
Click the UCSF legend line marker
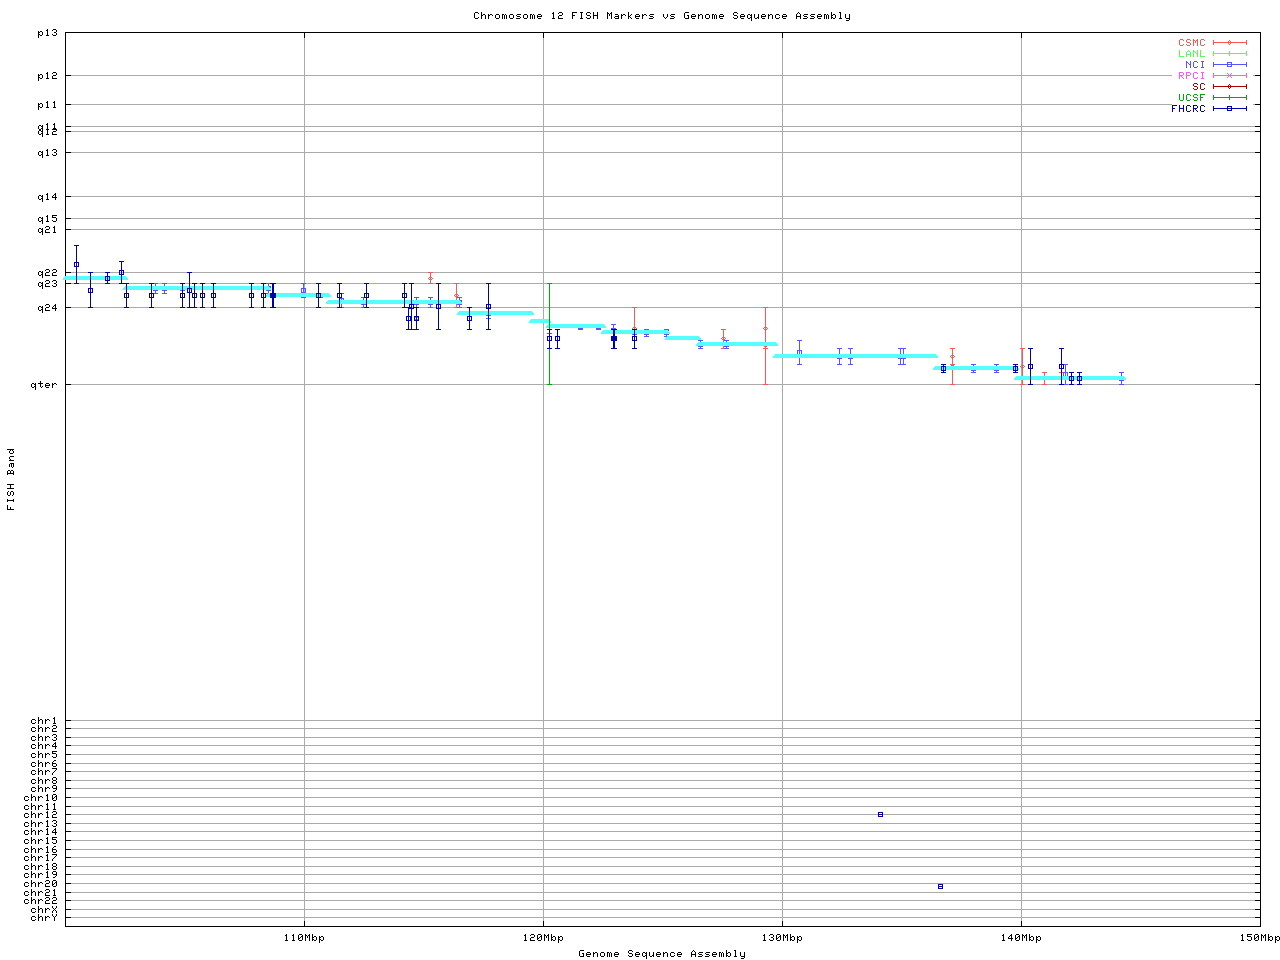1229,98
